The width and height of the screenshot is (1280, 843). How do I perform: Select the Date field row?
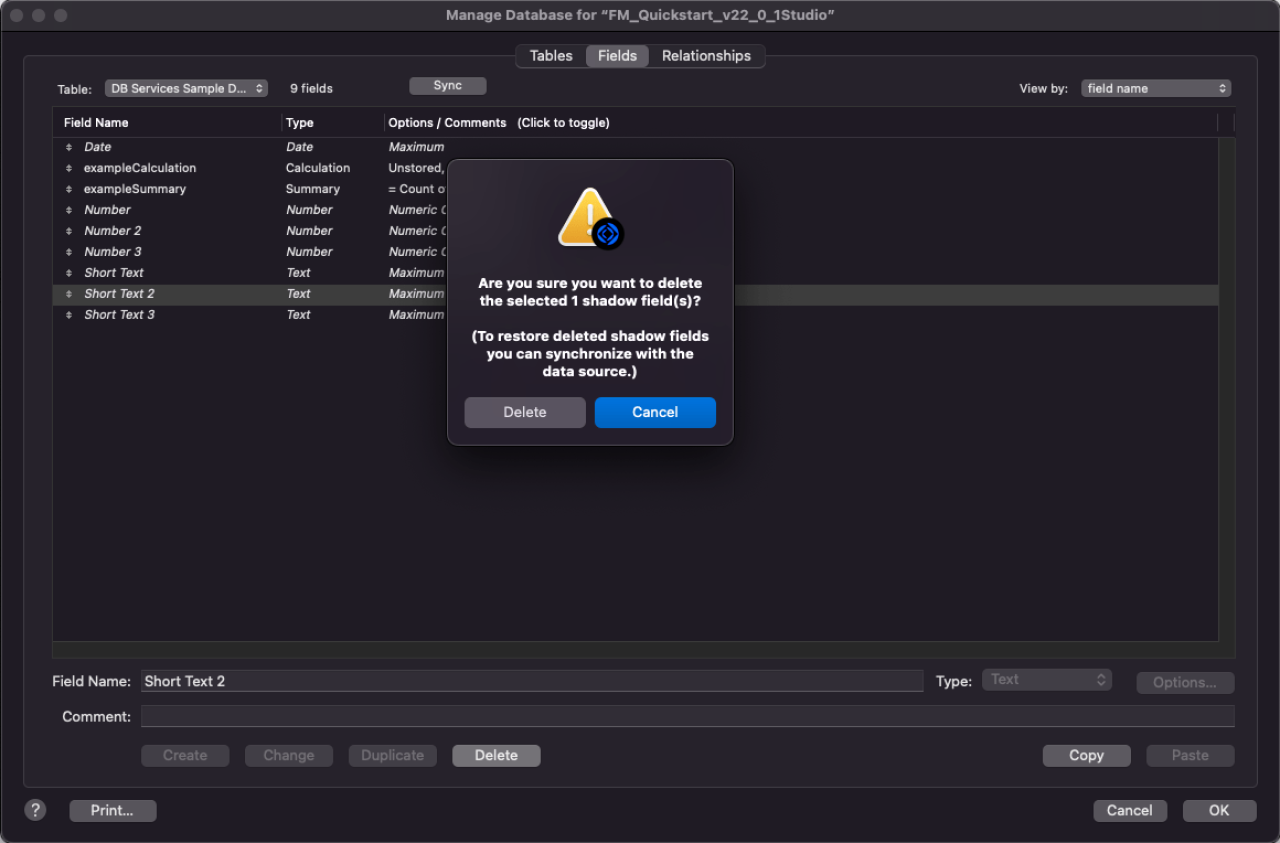tap(635, 147)
